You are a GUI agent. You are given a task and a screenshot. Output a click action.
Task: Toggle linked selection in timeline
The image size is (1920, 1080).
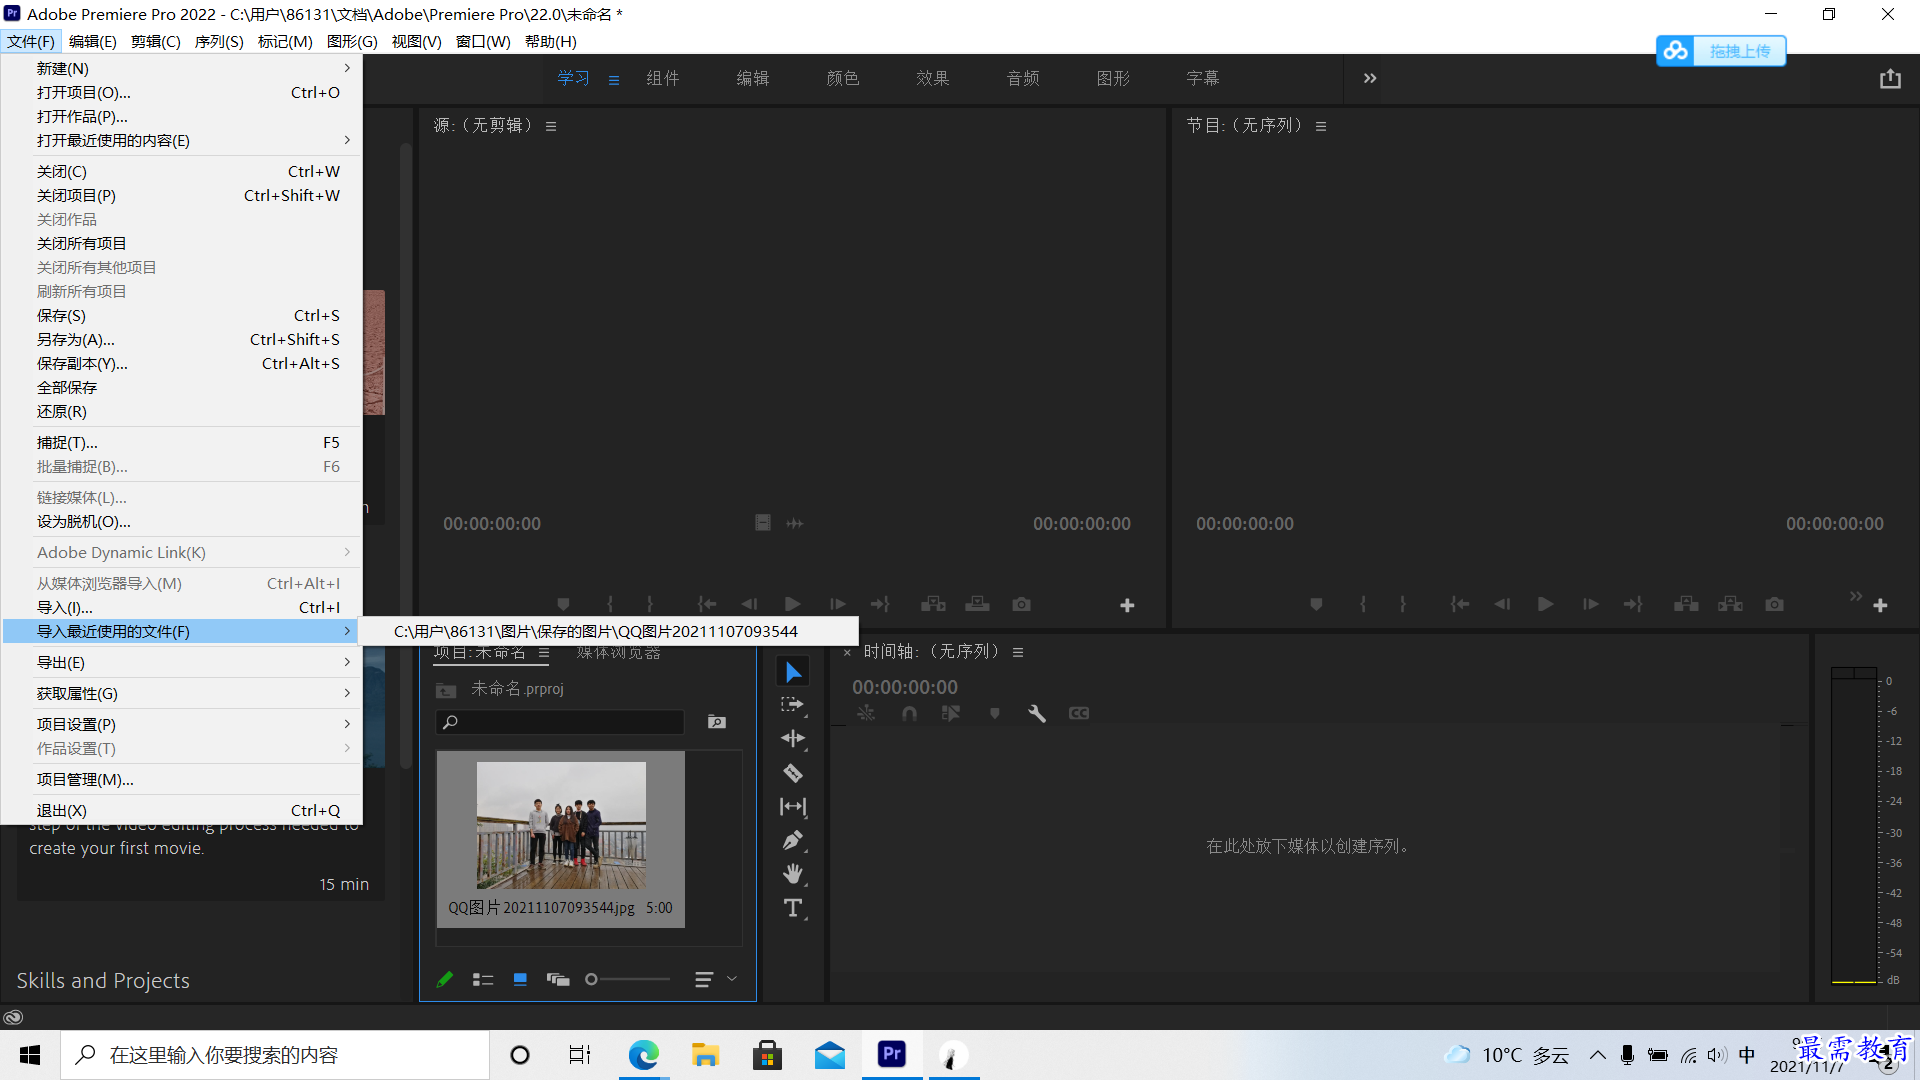tap(951, 713)
